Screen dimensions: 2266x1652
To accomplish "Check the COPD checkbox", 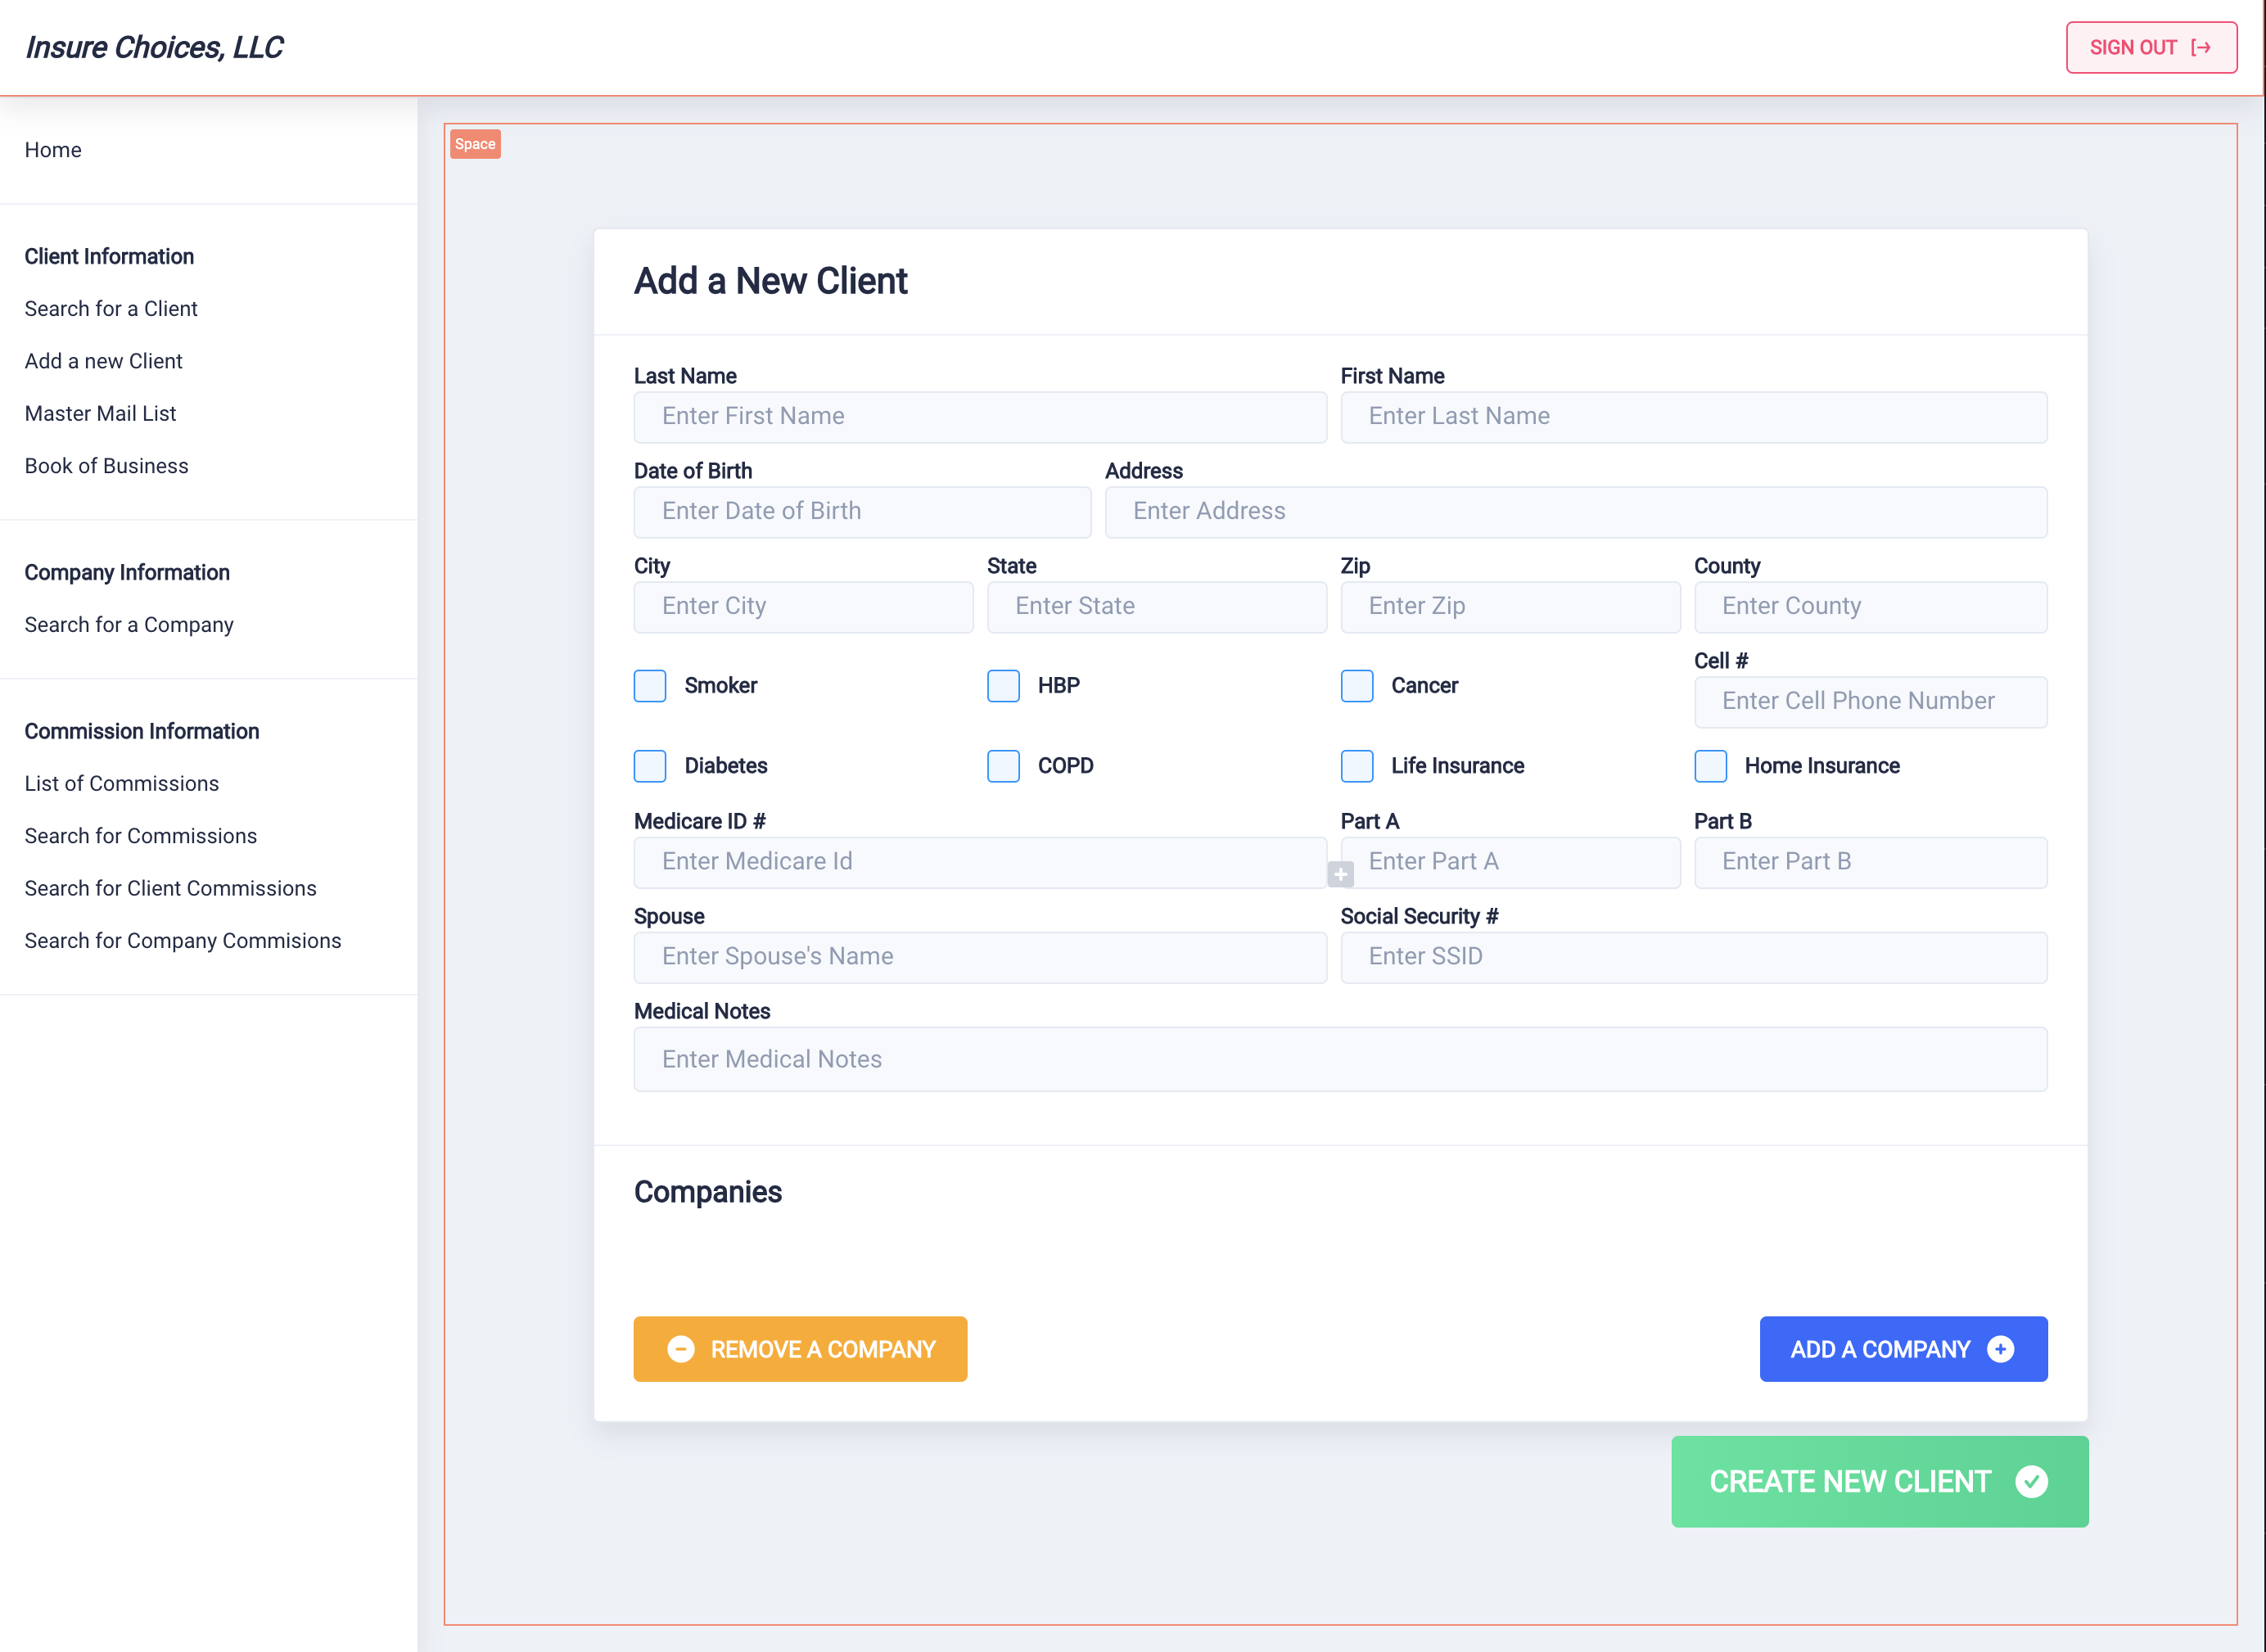I will point(1003,766).
